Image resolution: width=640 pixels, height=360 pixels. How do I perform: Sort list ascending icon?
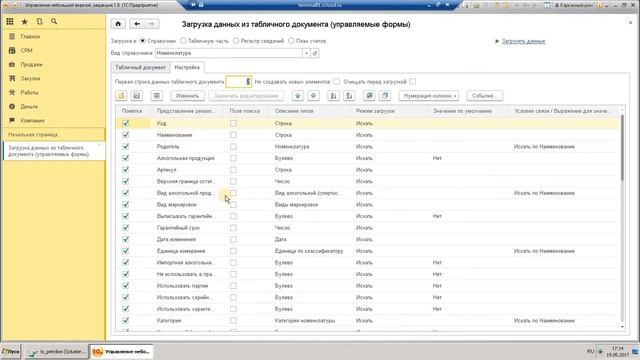coord(333,96)
